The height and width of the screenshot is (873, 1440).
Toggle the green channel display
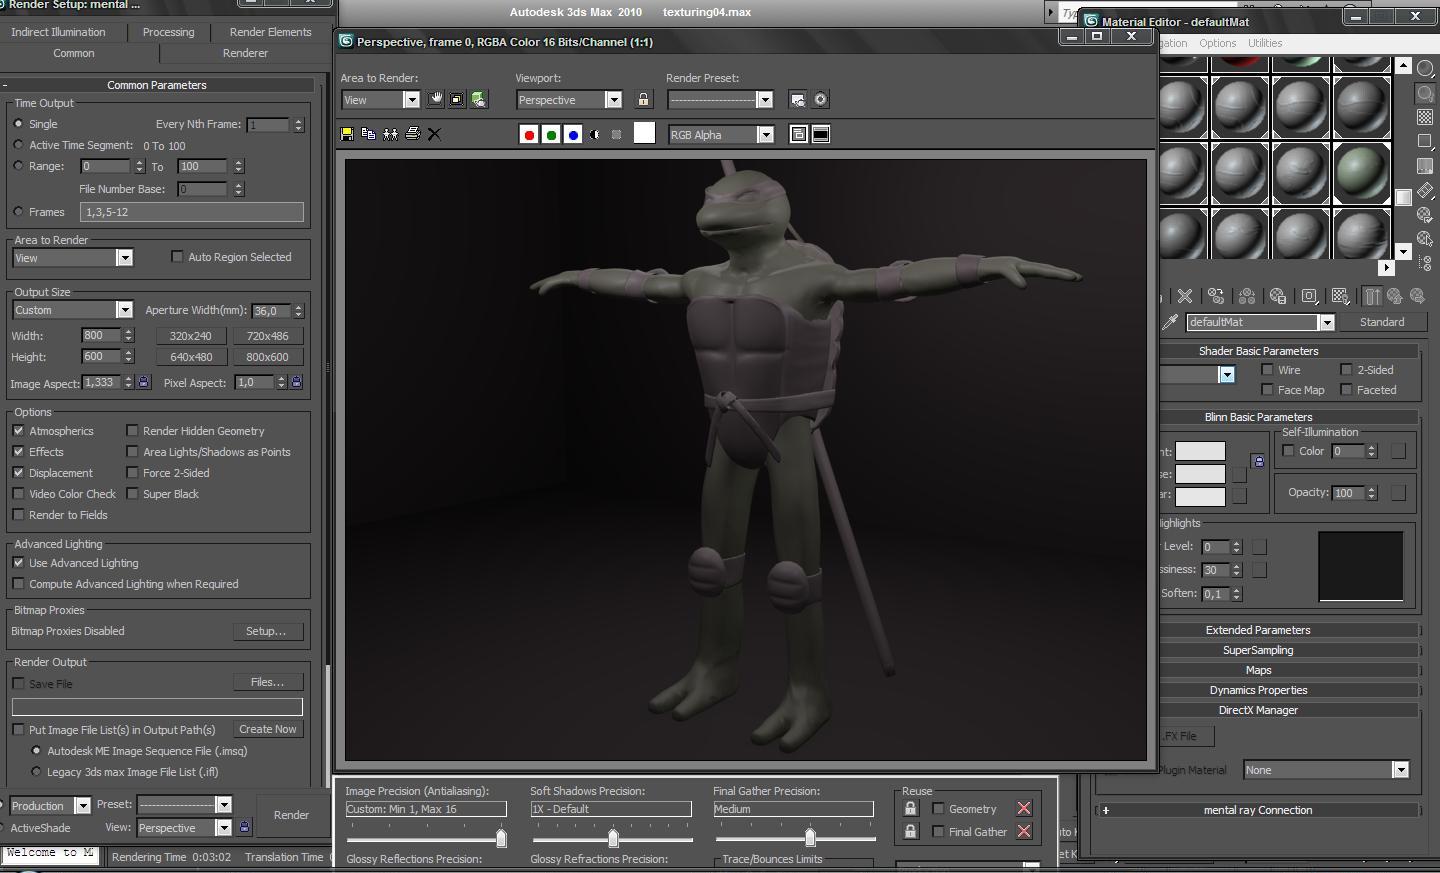(x=551, y=135)
